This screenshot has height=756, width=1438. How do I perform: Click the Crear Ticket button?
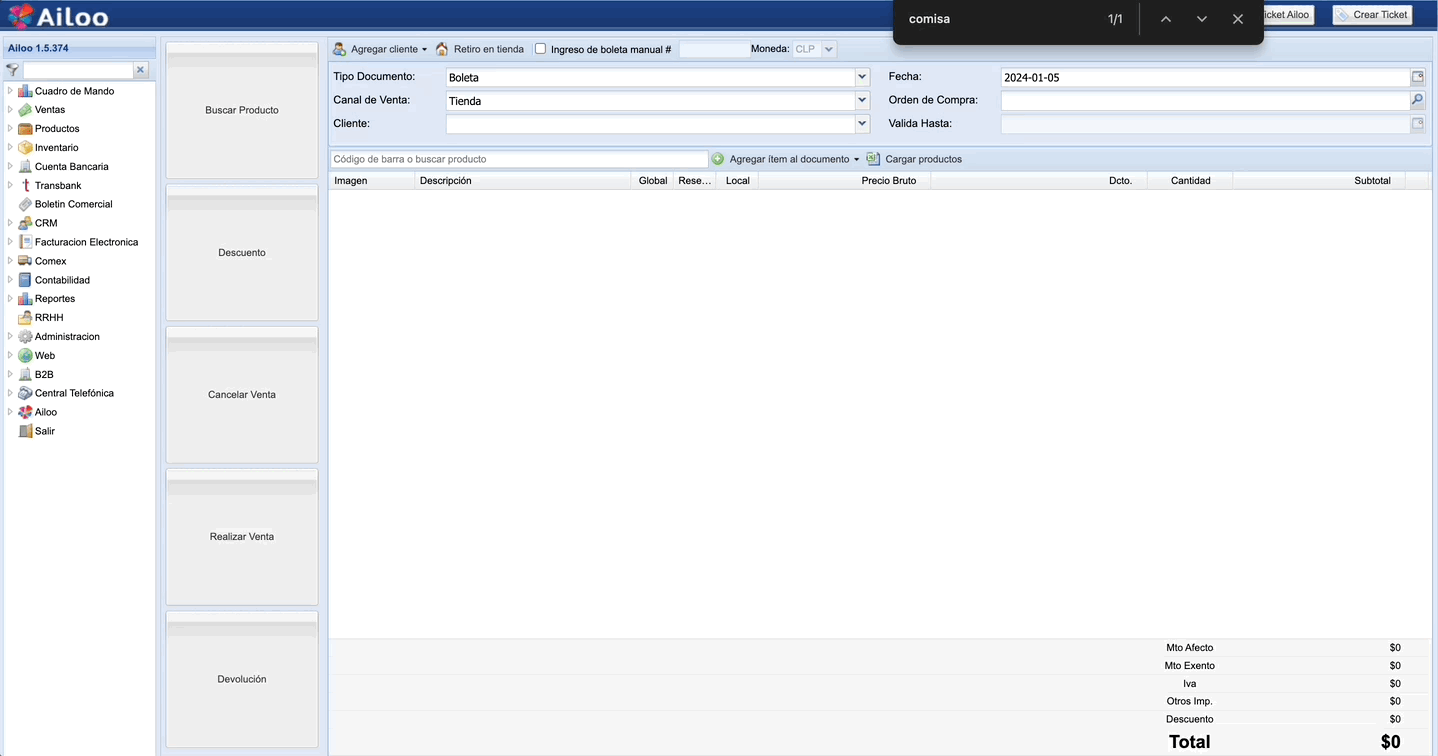pyautogui.click(x=1372, y=15)
